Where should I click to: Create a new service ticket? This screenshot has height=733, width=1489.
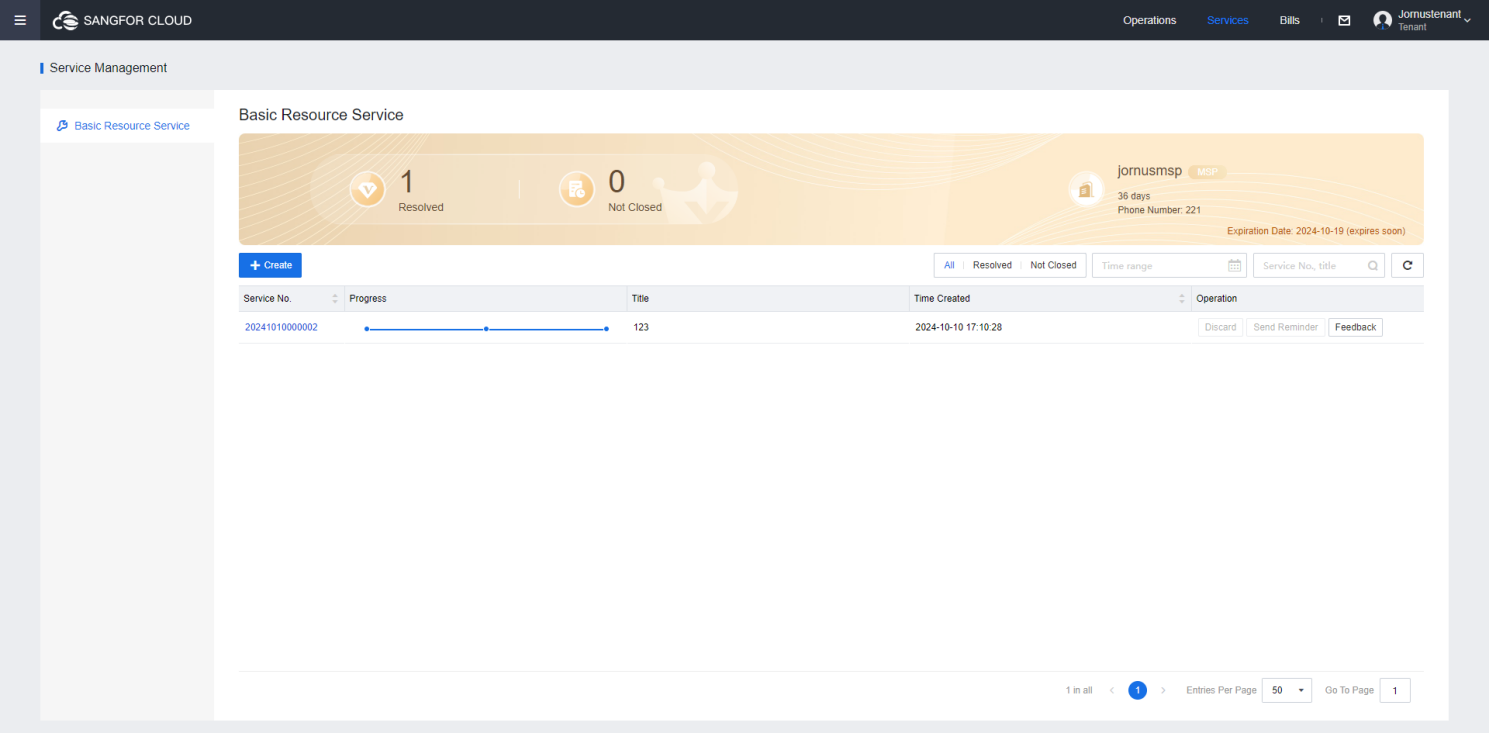(x=270, y=265)
